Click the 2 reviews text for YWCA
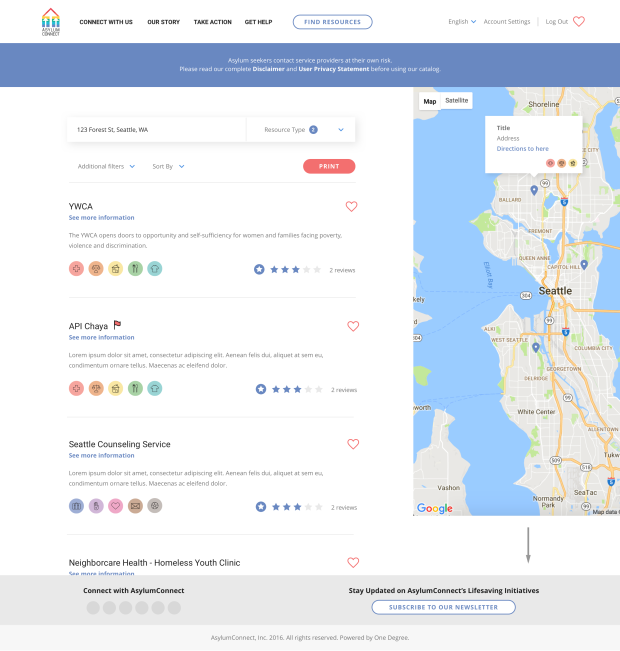 pos(342,270)
